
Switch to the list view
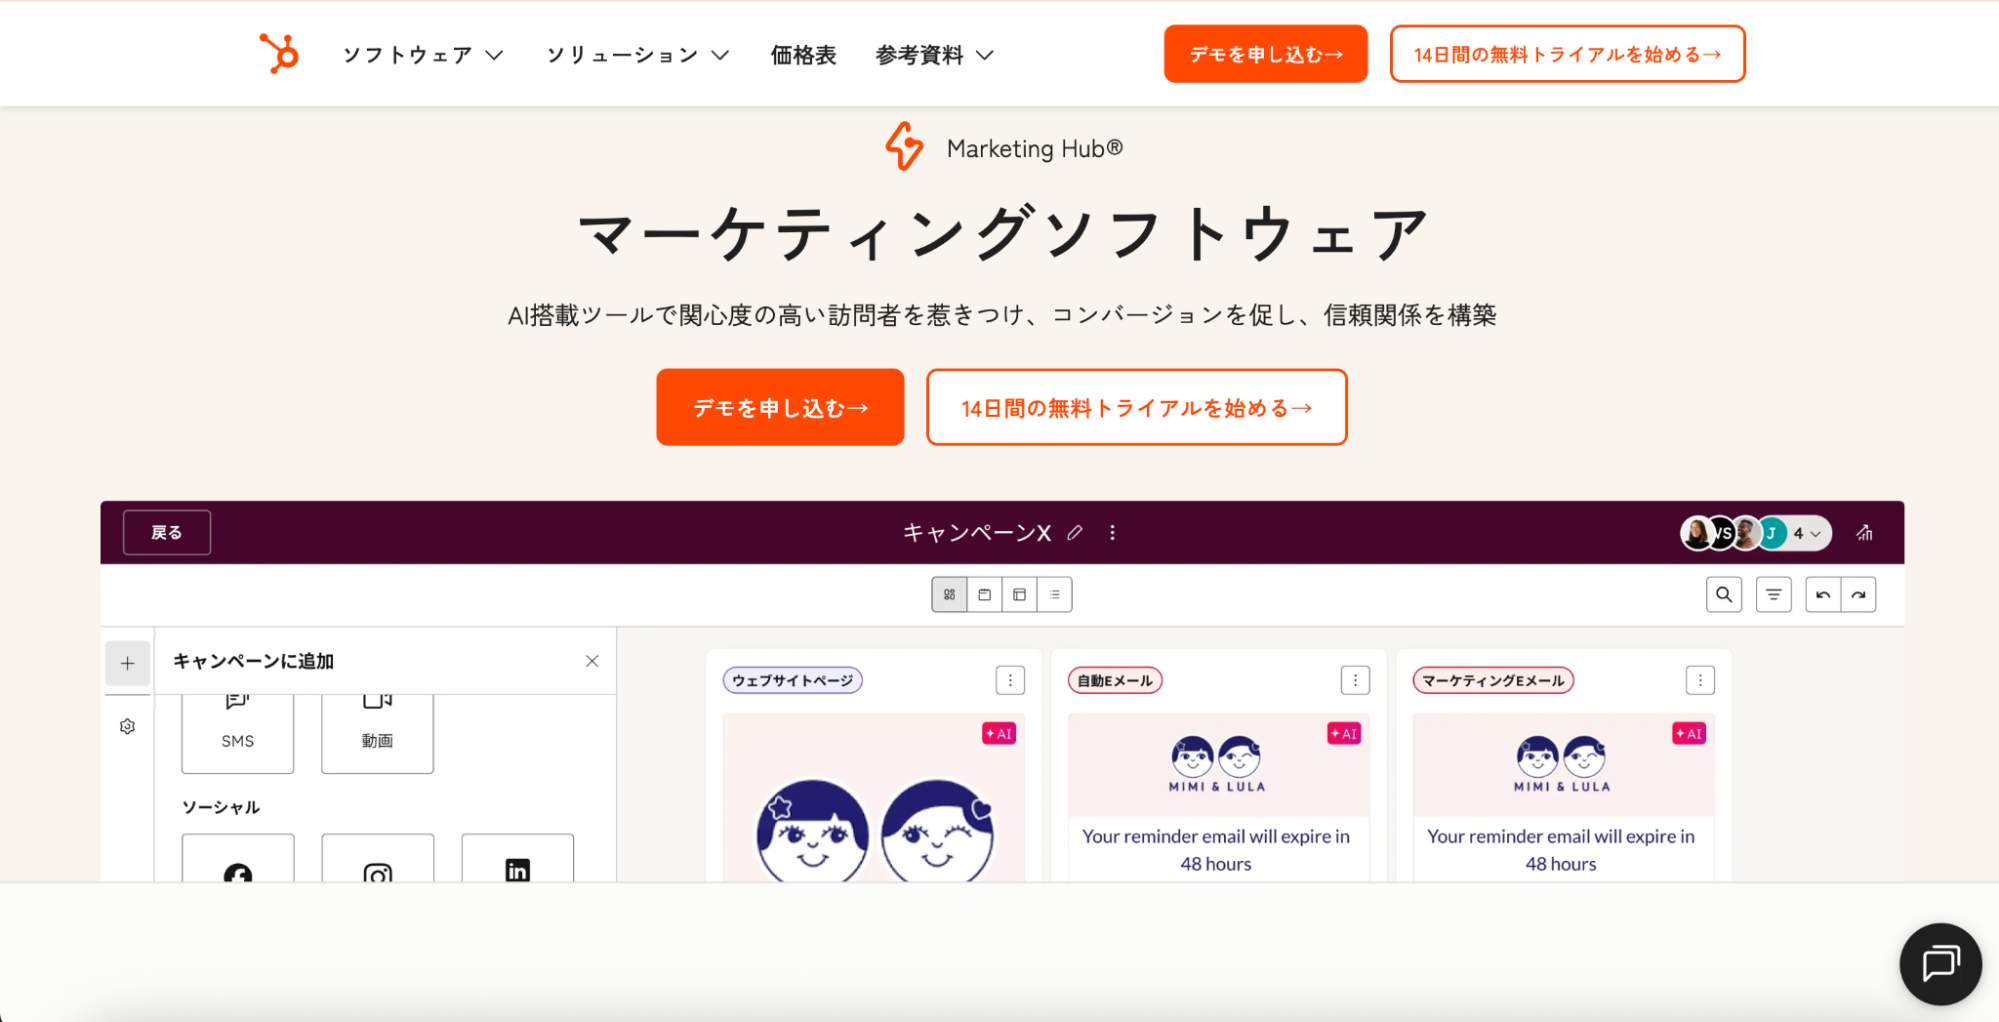[x=1054, y=595]
